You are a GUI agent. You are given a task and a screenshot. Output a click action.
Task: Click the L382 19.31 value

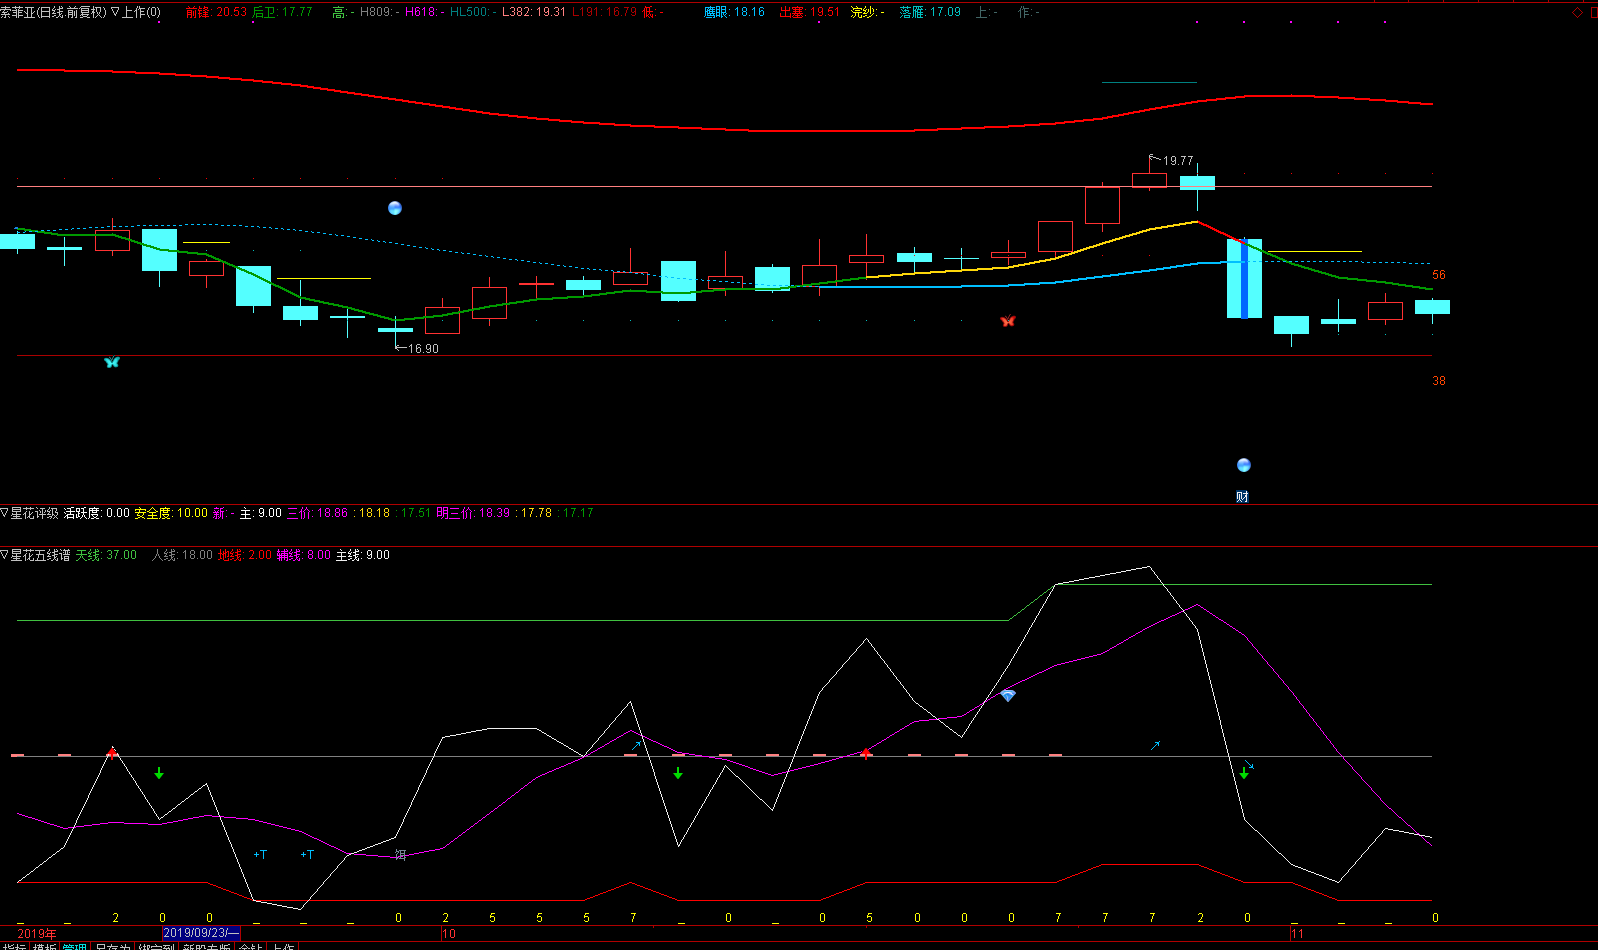point(534,12)
